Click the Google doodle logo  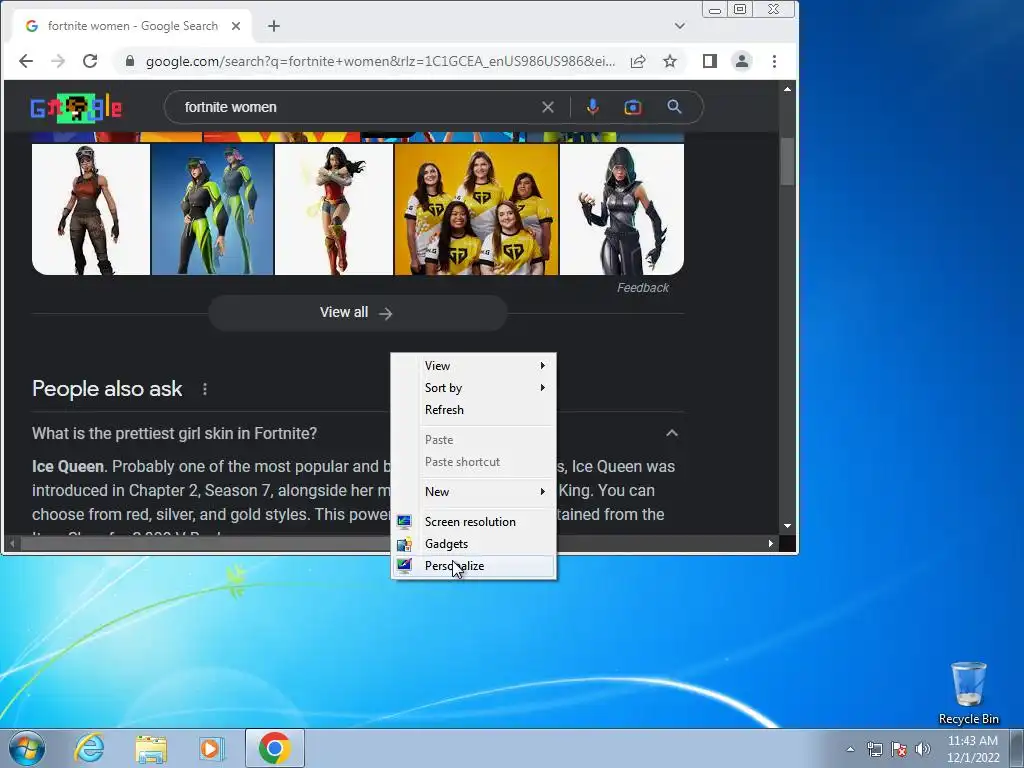76,108
